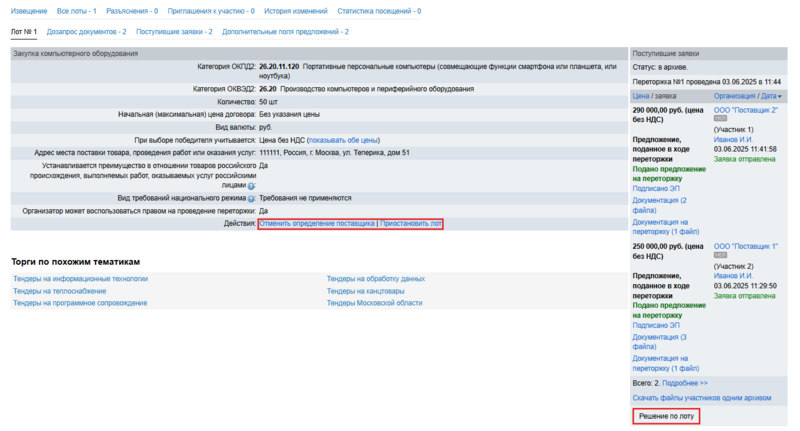The width and height of the screenshot is (800, 431).
Task: Sort bids by 'Цена' column link
Action: click(641, 96)
